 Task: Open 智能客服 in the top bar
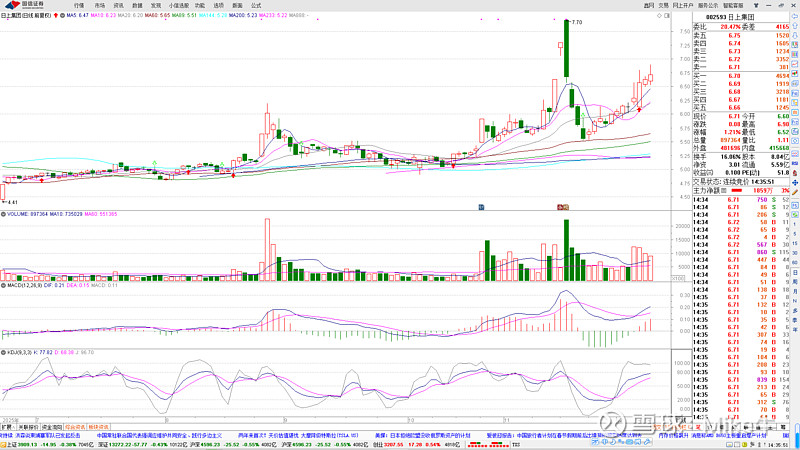(x=733, y=5)
